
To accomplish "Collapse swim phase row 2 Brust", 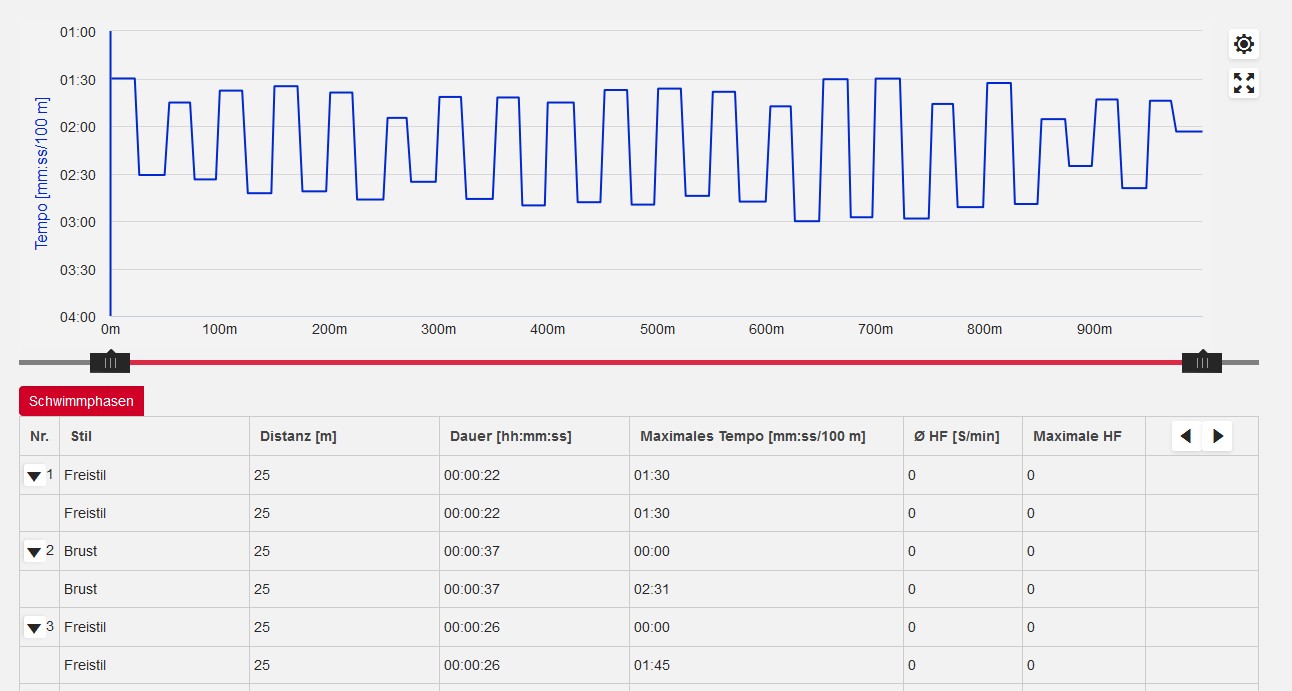I will click(x=34, y=552).
